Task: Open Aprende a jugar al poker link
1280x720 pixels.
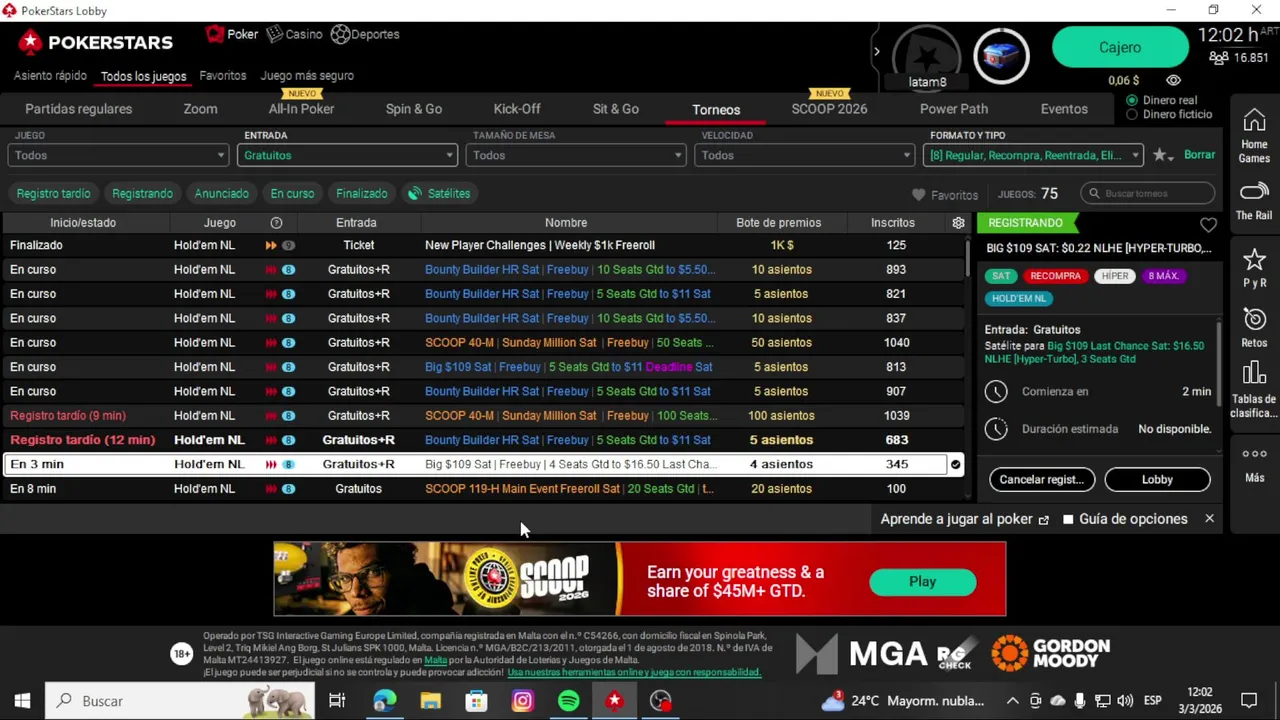Action: click(964, 519)
